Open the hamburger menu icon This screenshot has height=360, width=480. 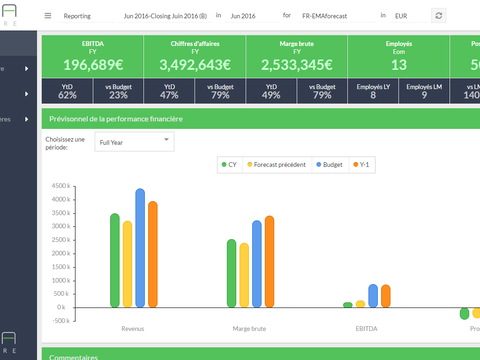tap(48, 16)
